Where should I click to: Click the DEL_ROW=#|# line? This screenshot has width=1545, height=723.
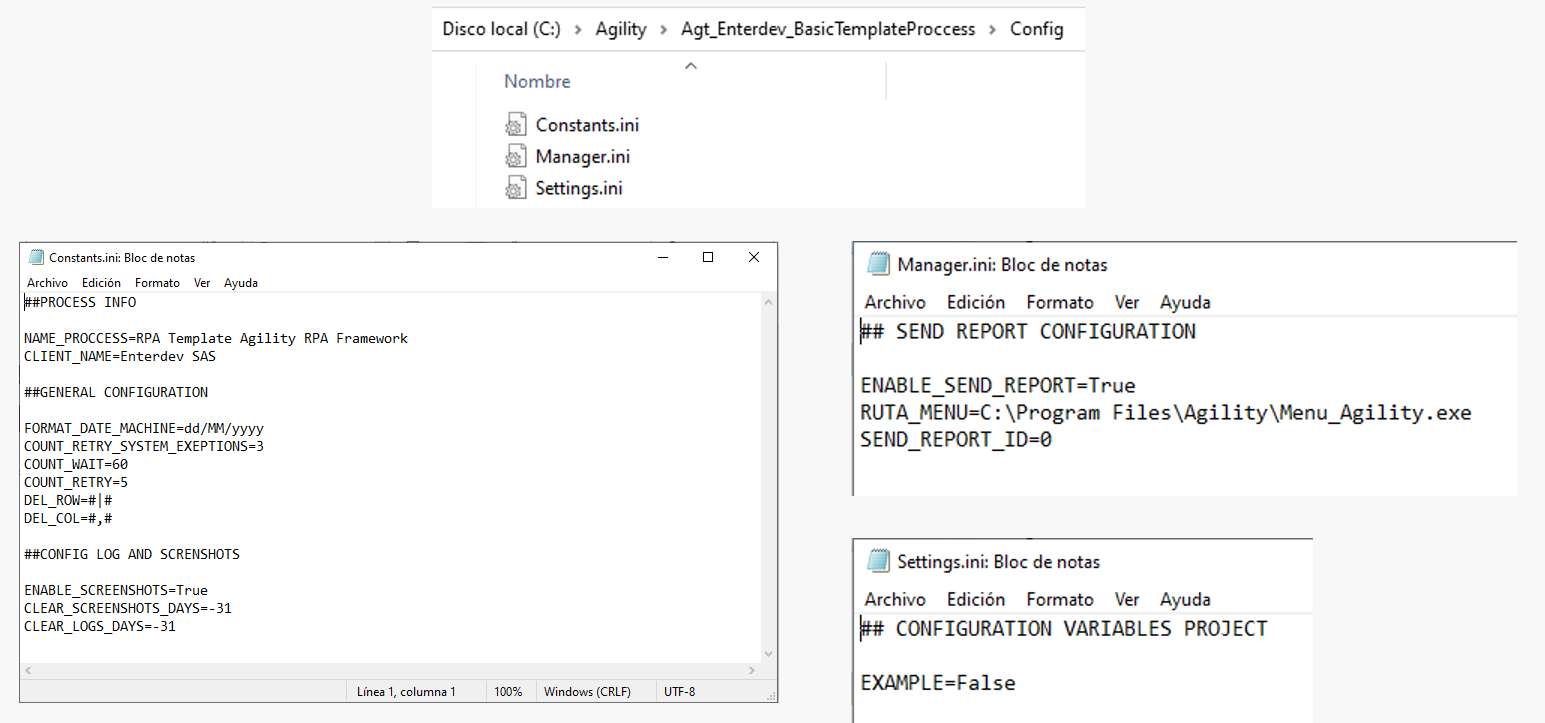(x=68, y=500)
